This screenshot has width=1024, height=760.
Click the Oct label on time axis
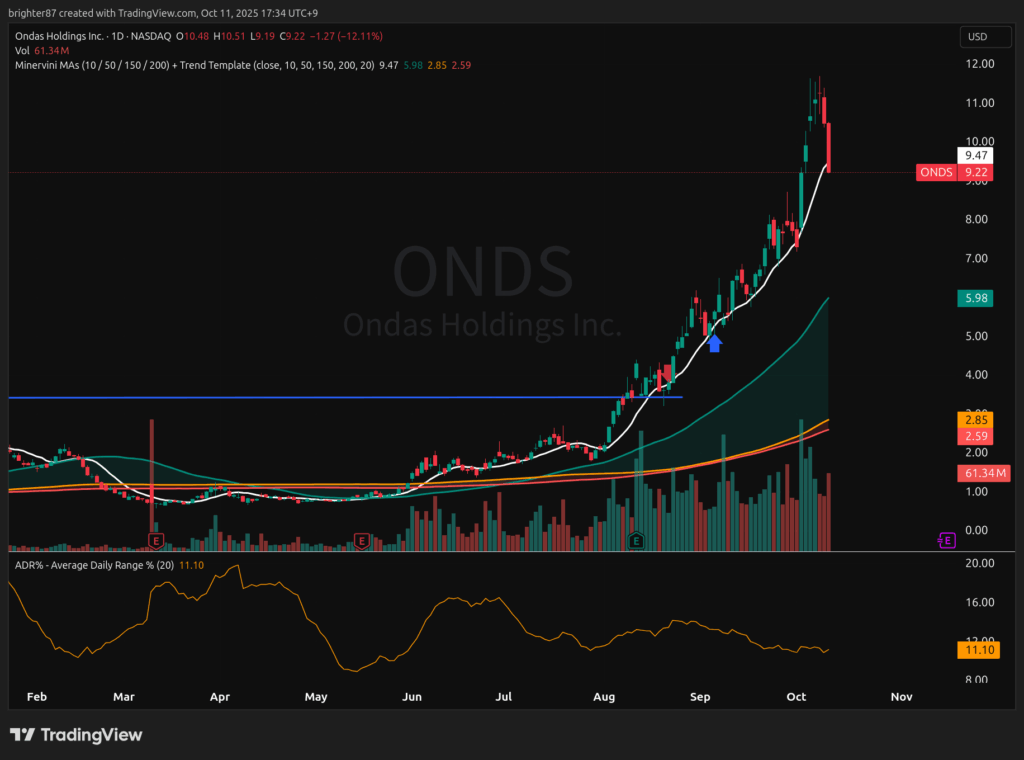[796, 696]
